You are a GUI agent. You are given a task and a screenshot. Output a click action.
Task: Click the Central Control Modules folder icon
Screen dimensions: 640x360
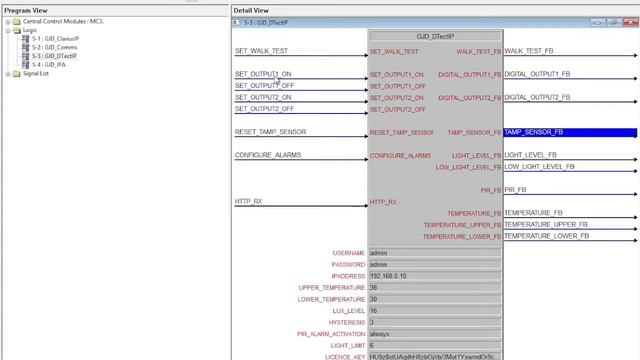pyautogui.click(x=17, y=22)
